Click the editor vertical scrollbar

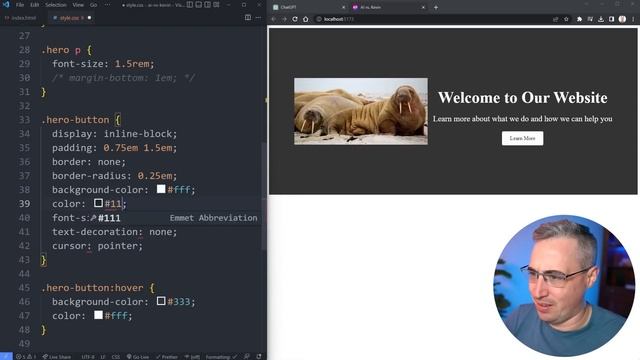[264, 196]
